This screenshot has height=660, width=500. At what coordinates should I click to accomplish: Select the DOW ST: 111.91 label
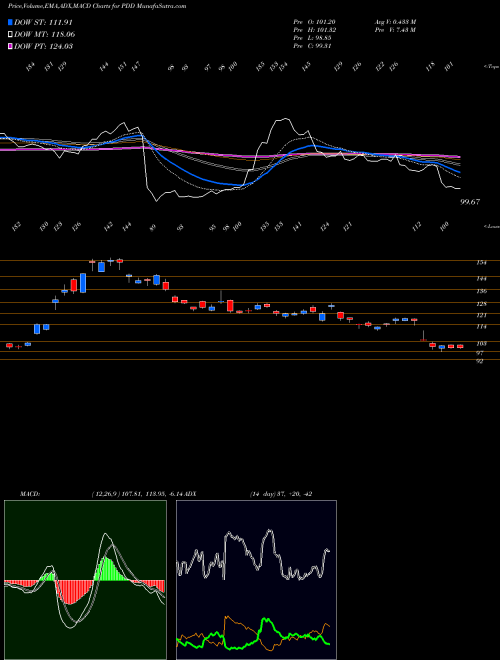pyautogui.click(x=43, y=22)
